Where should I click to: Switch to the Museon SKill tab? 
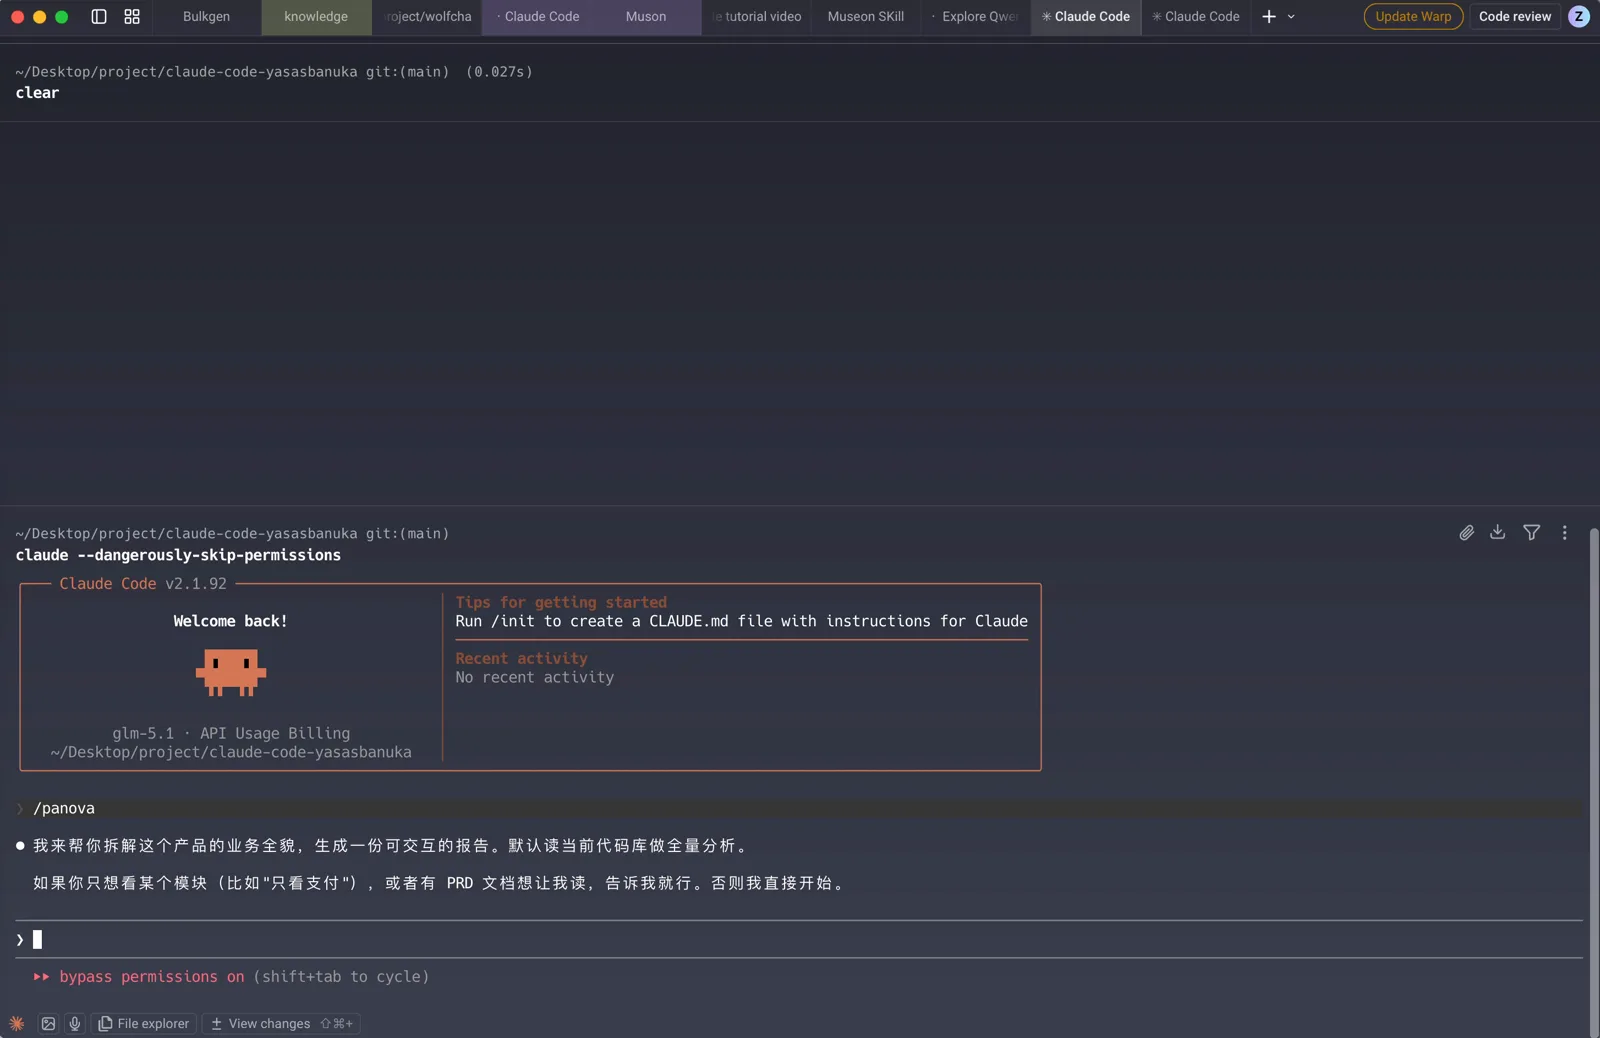tap(866, 16)
